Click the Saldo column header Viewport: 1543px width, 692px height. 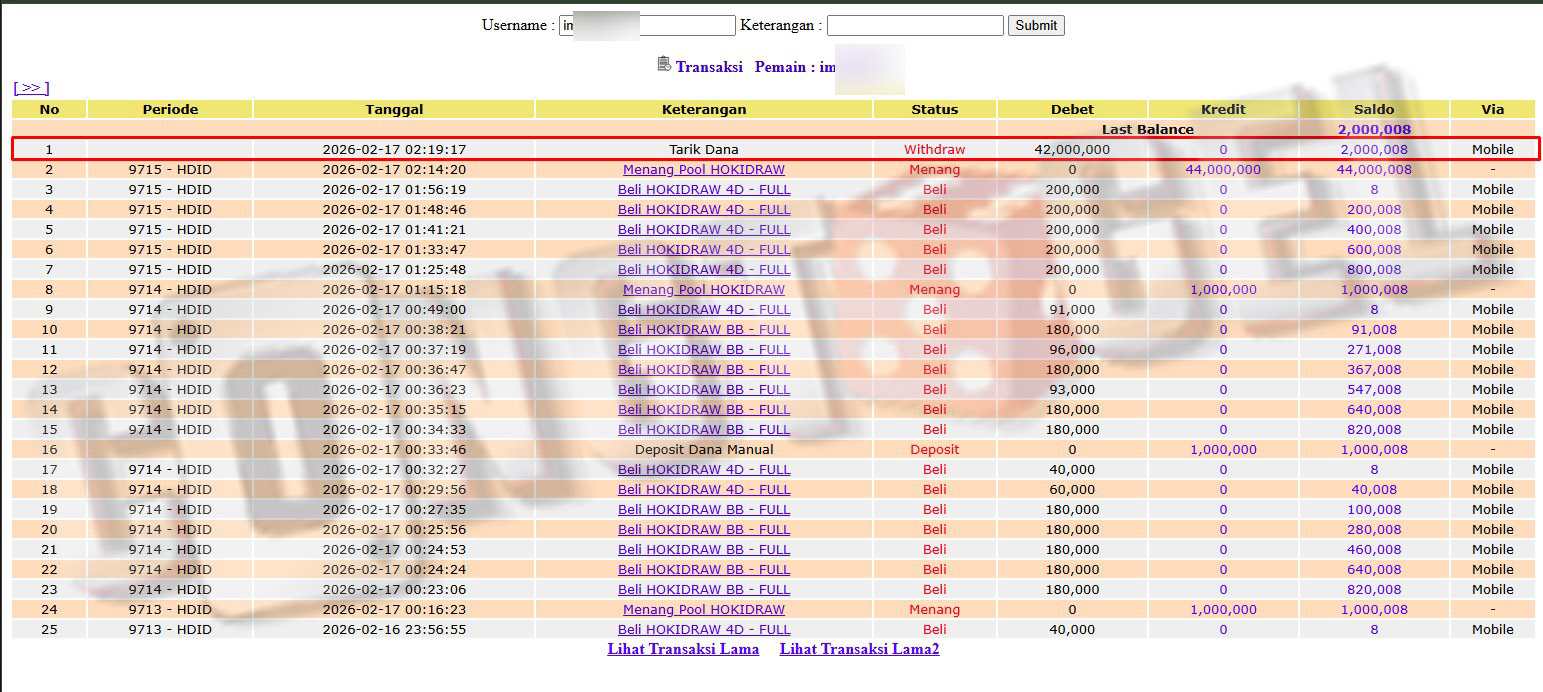(1373, 109)
